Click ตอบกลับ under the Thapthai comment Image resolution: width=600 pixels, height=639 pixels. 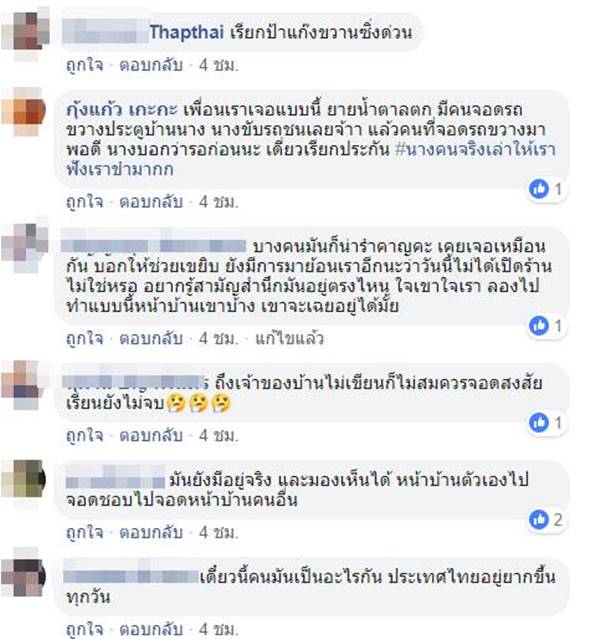tap(151, 65)
